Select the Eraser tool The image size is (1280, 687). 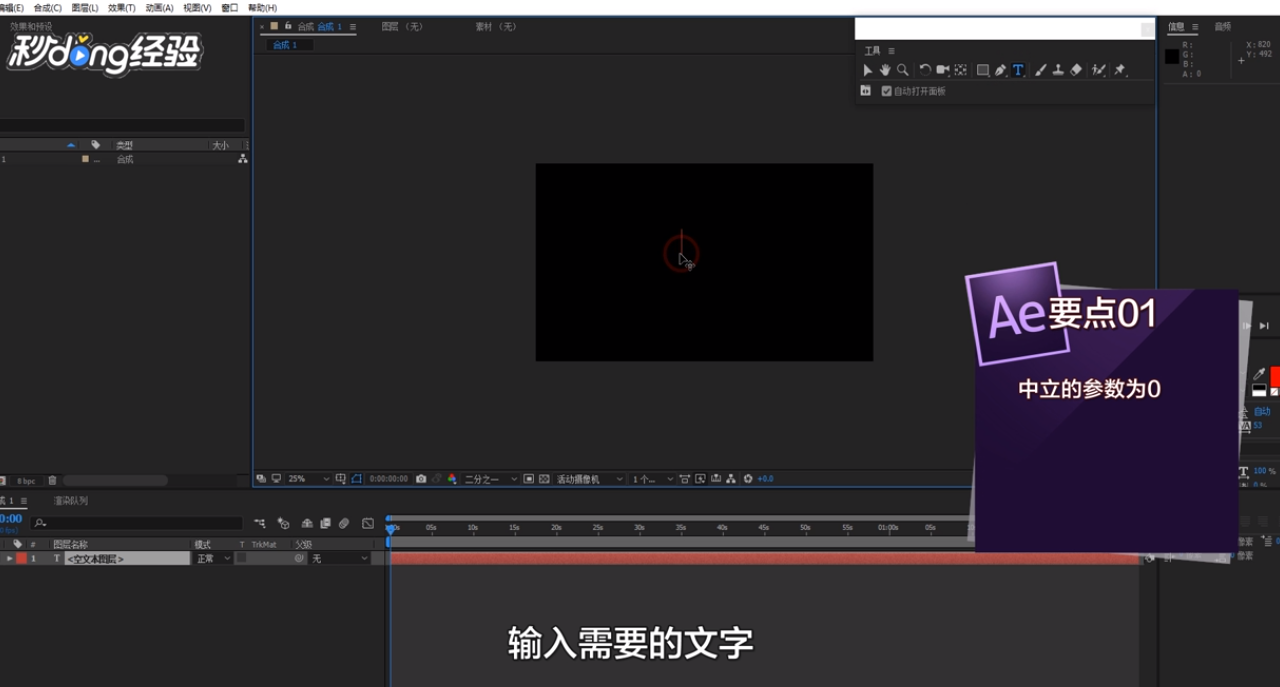click(x=1076, y=70)
